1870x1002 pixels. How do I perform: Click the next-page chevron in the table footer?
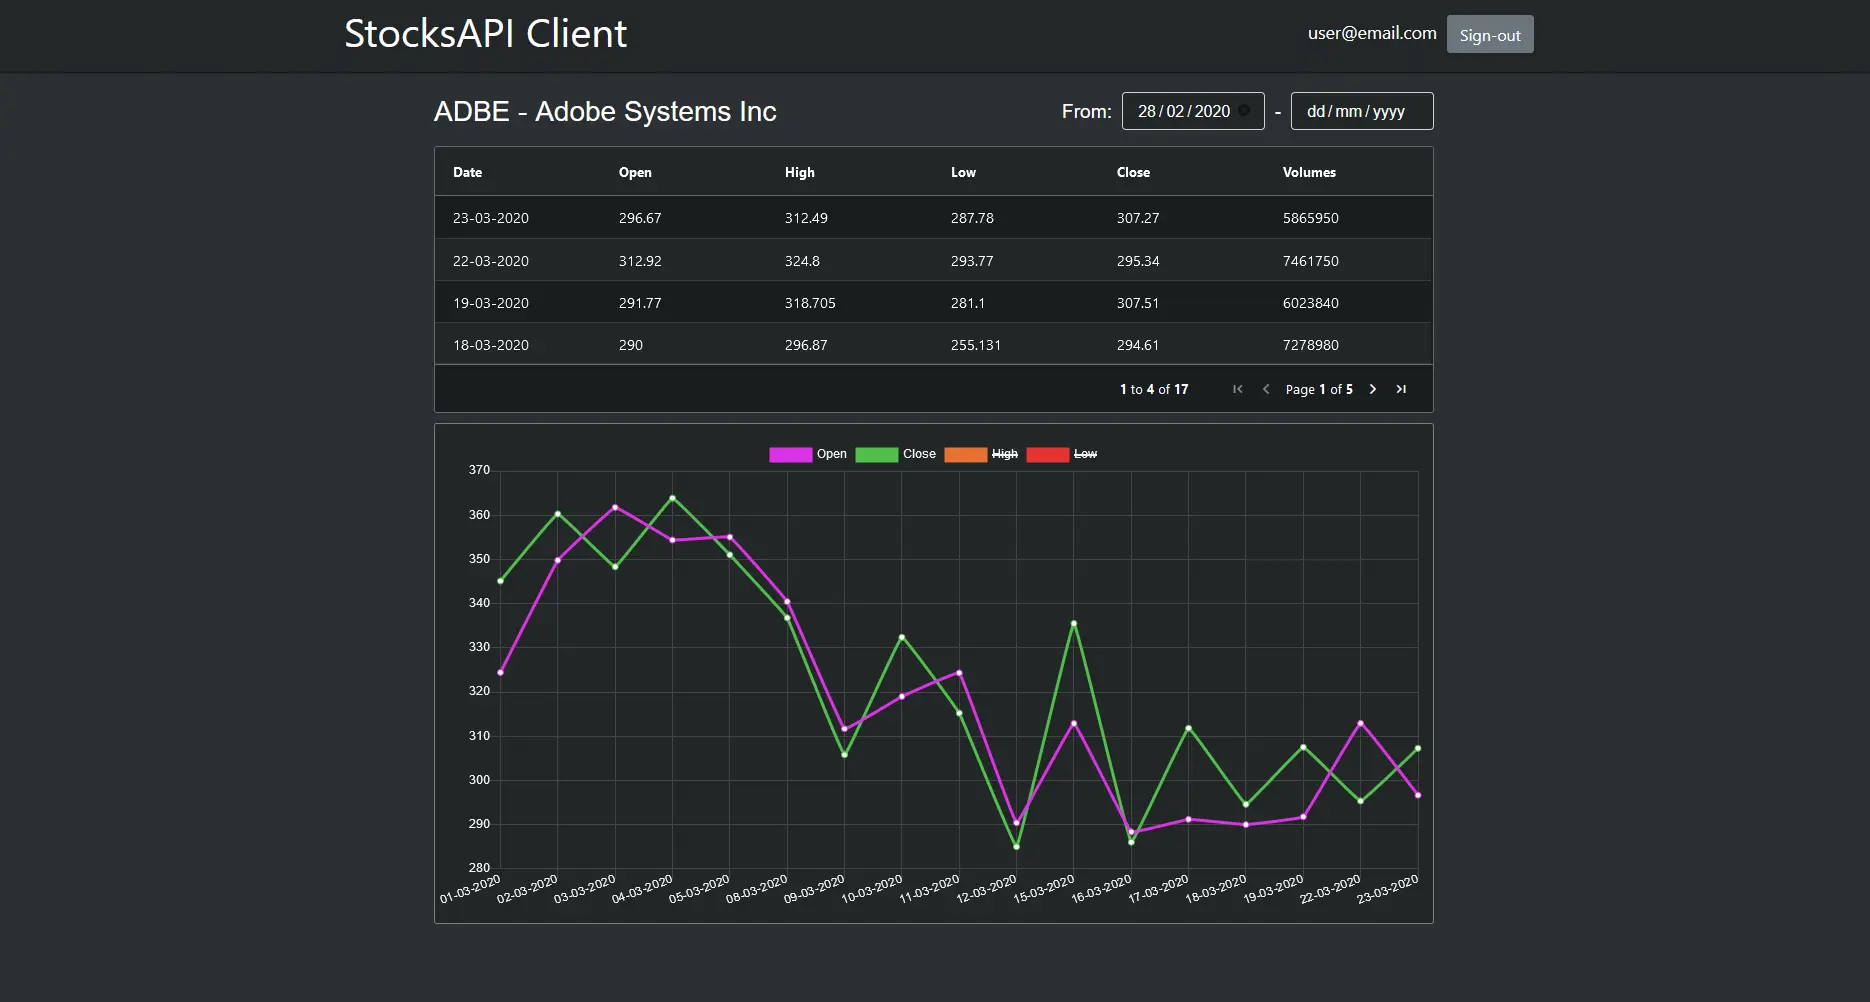pyautogui.click(x=1372, y=389)
